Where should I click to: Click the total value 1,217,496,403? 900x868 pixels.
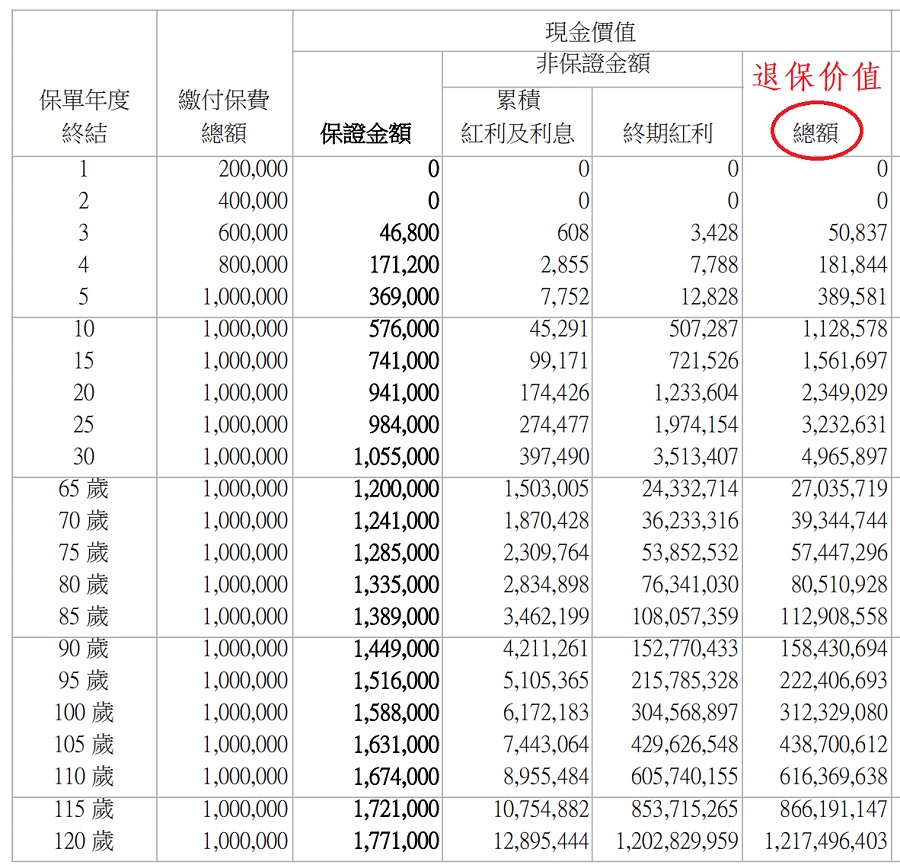(826, 841)
